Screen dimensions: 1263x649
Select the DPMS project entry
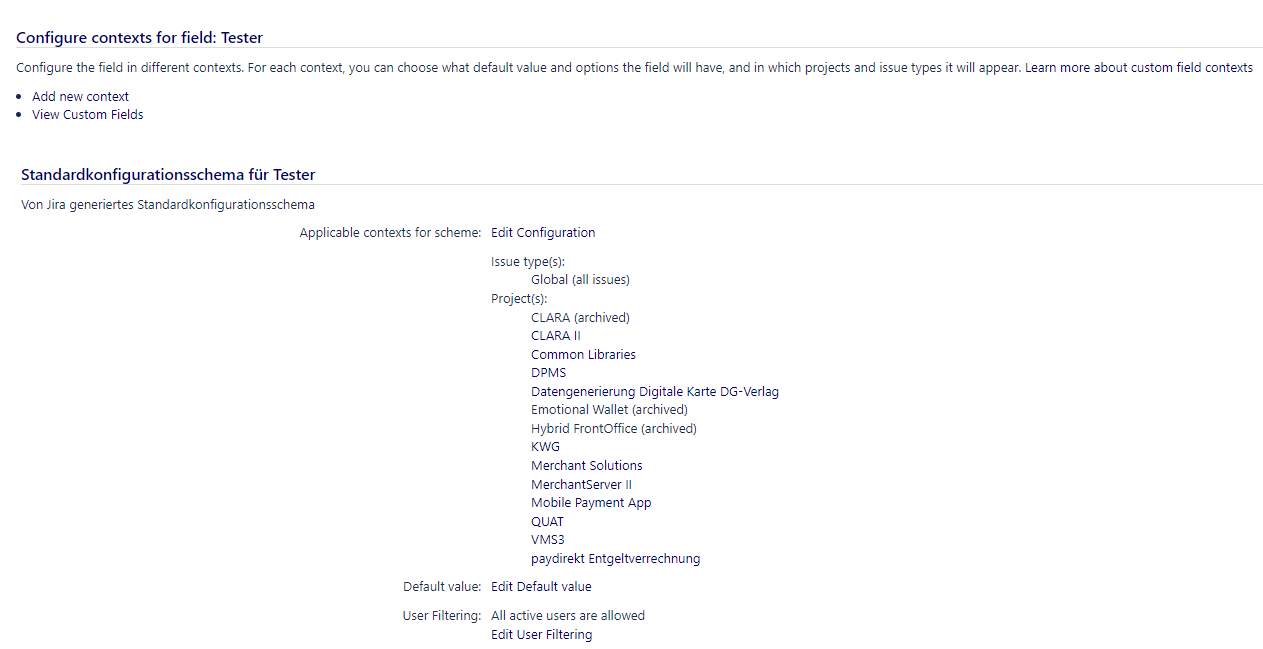pos(548,372)
